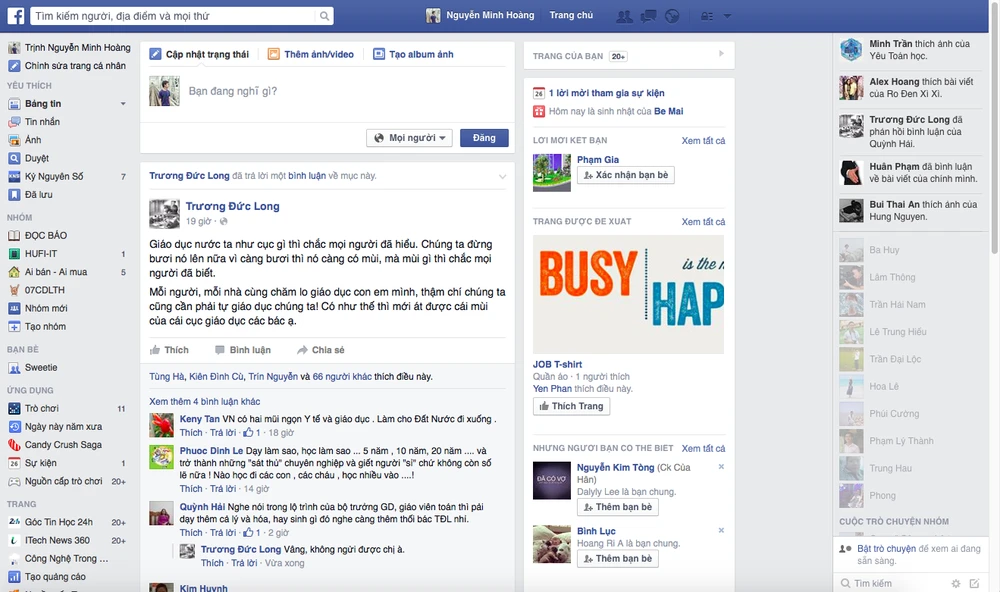Open notifications via the globe icon

[x=672, y=16]
